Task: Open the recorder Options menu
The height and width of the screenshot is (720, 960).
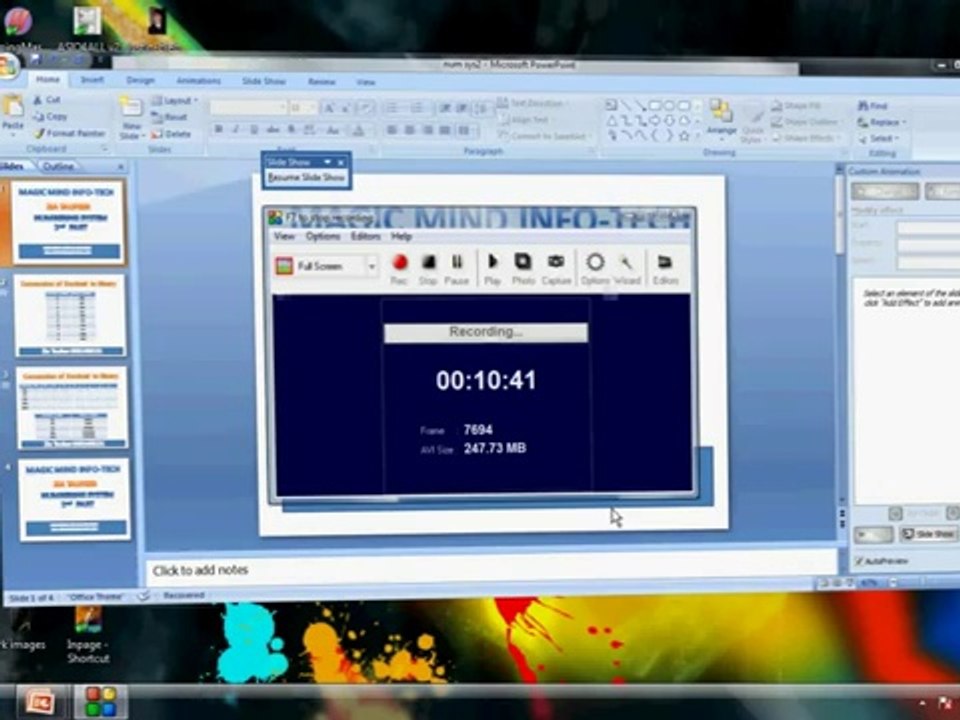Action: tap(323, 236)
